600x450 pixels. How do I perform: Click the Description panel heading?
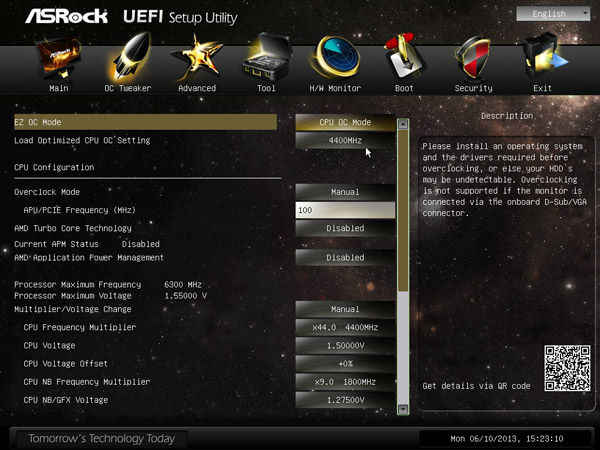[x=507, y=116]
